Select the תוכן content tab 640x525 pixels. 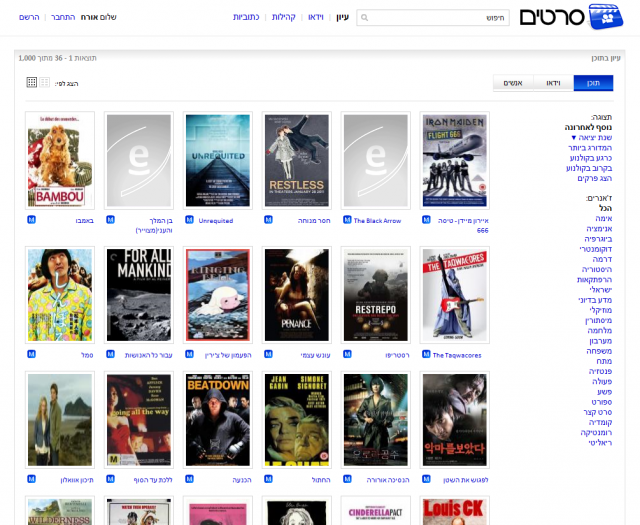(593, 83)
